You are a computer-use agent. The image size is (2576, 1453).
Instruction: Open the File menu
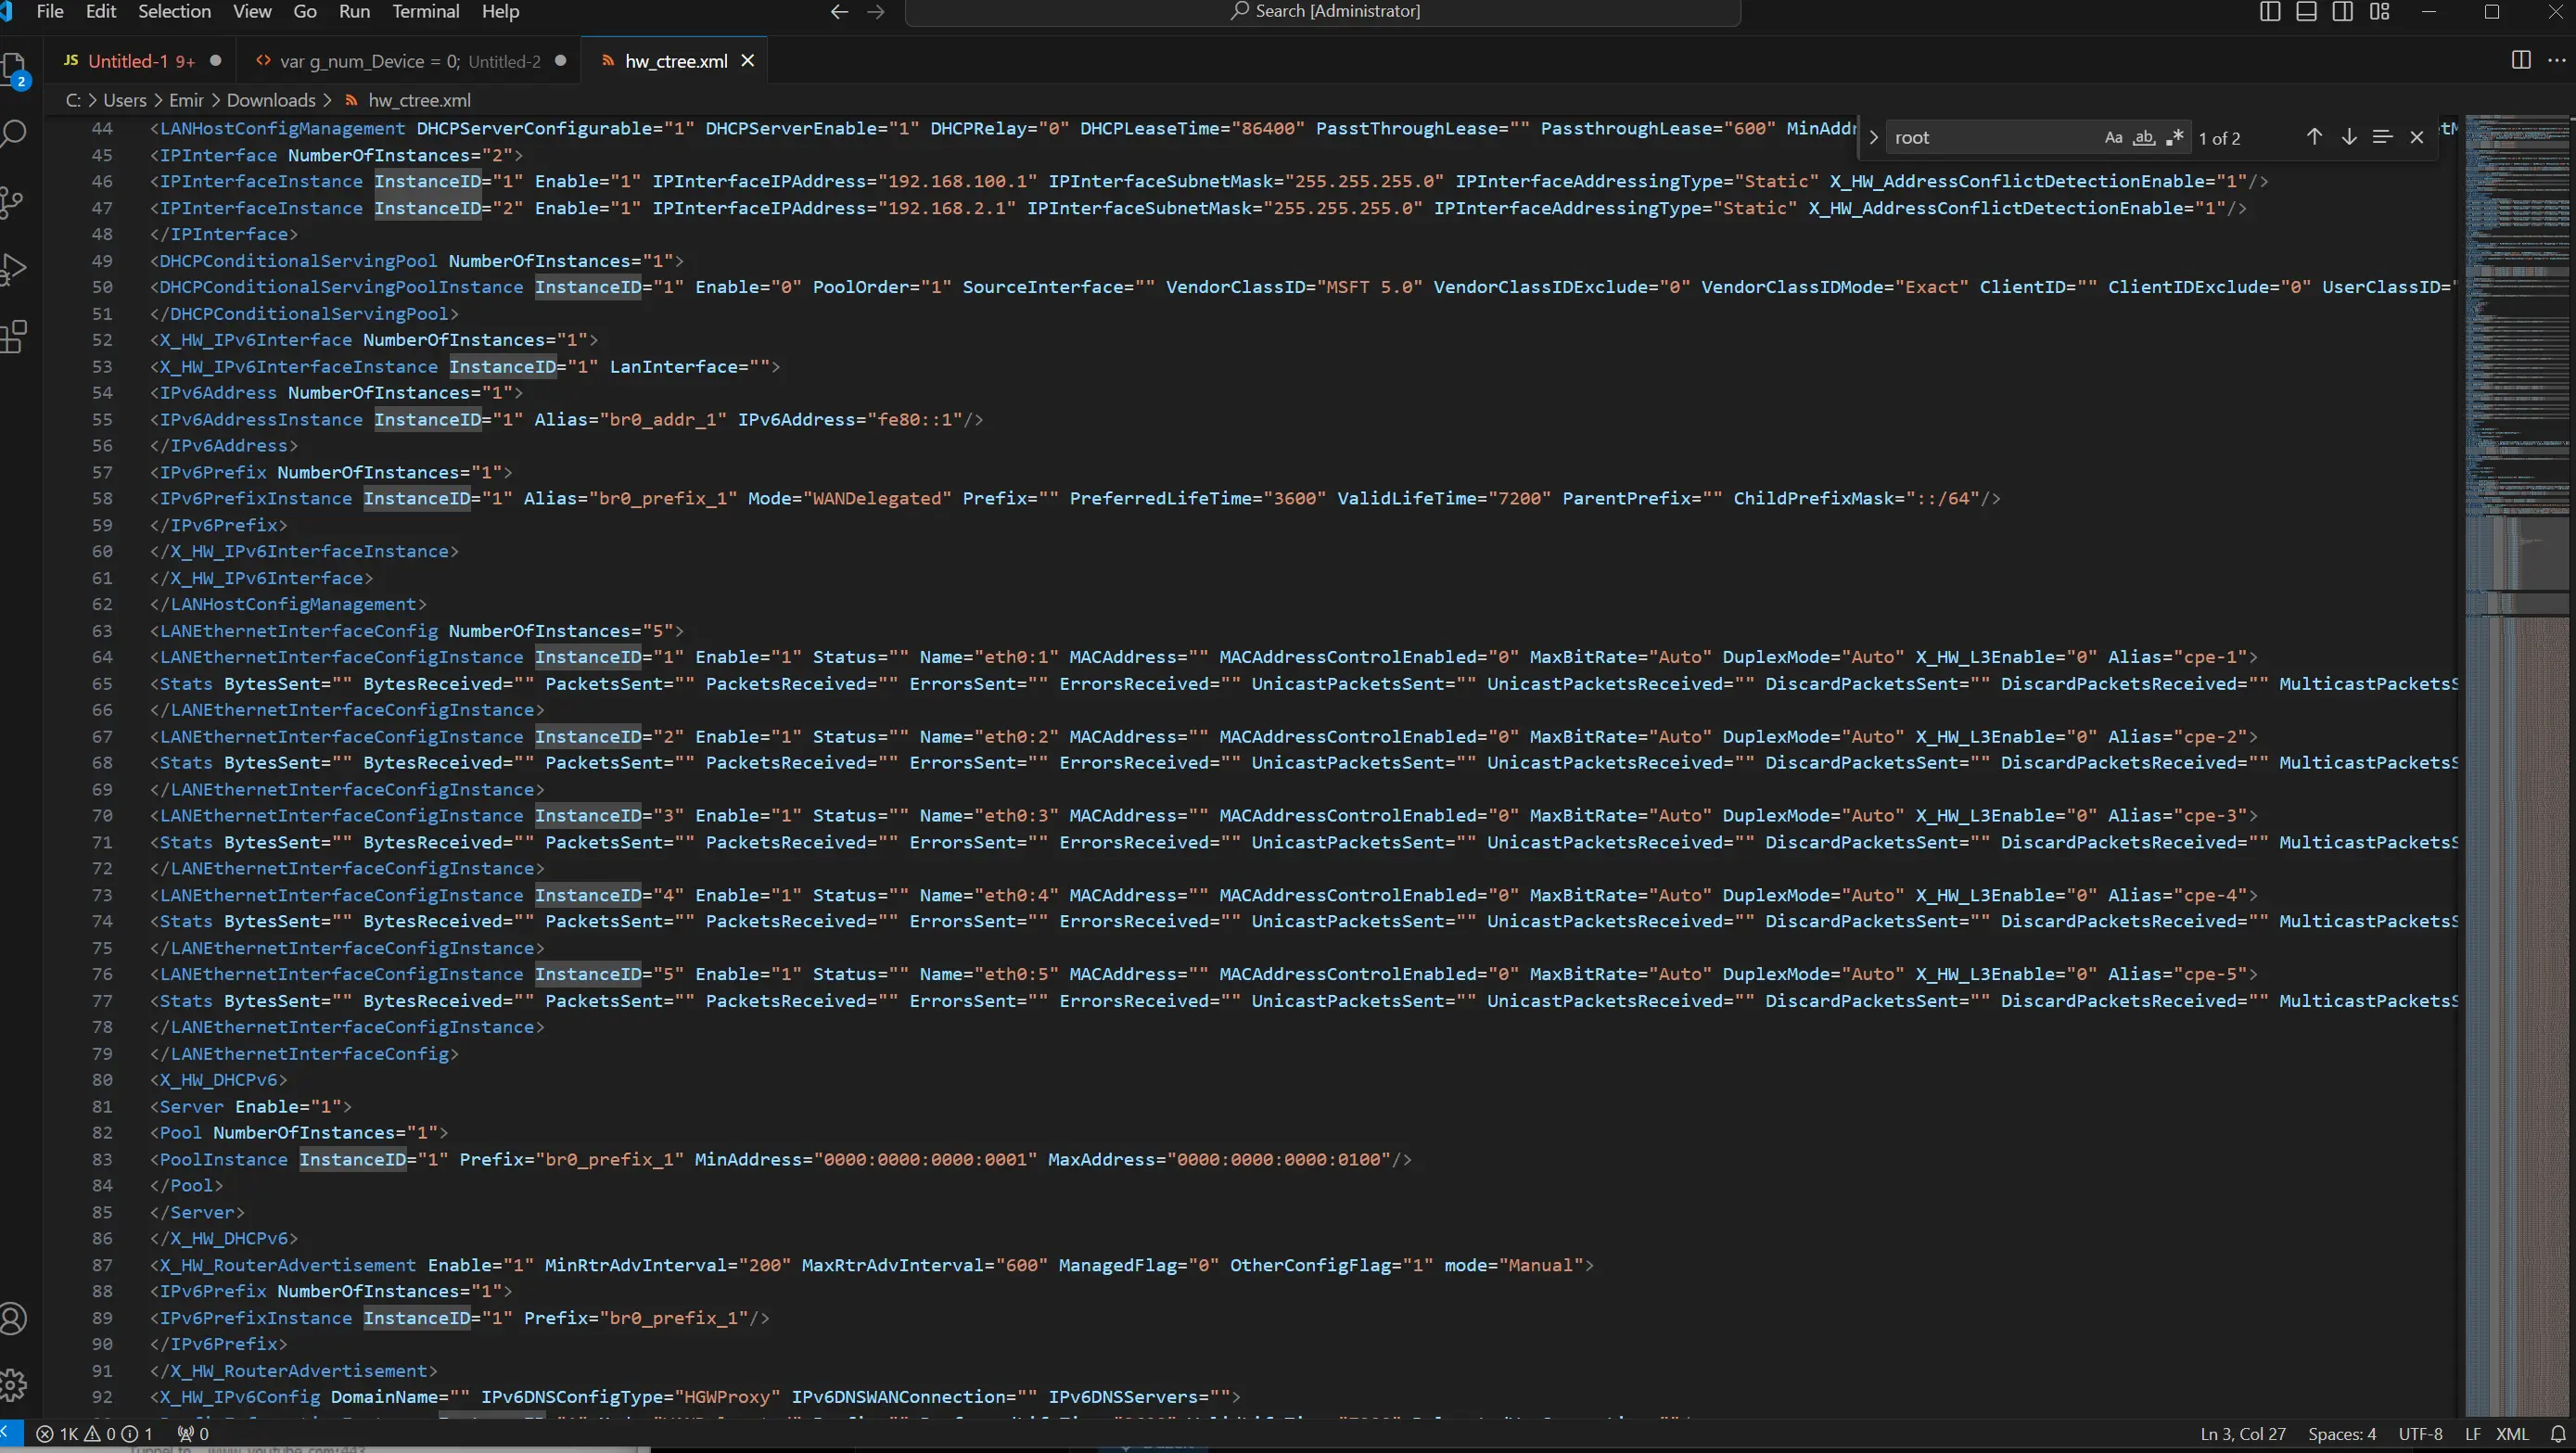point(49,12)
